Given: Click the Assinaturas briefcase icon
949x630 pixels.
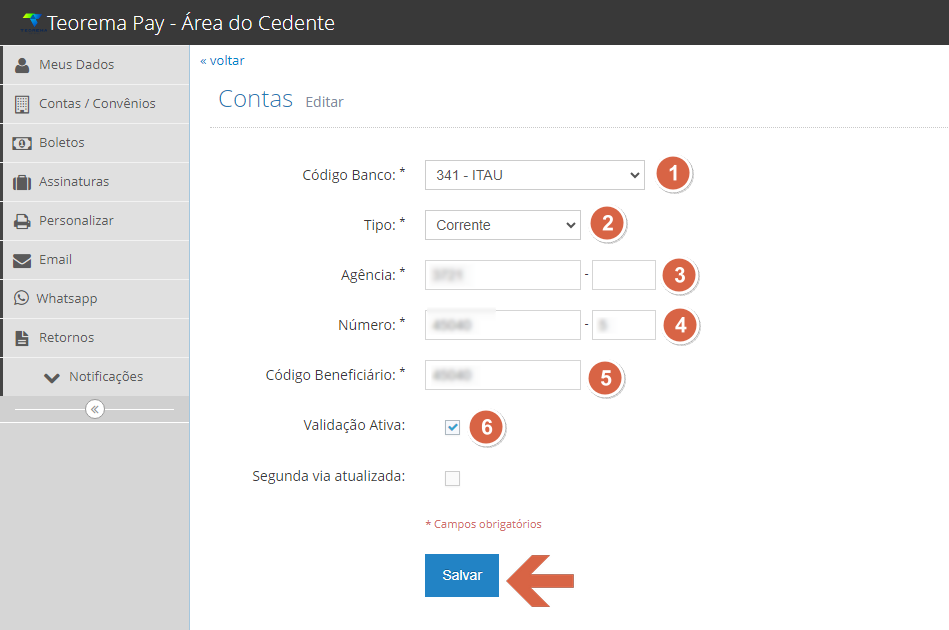Looking at the screenshot, I should [x=22, y=182].
